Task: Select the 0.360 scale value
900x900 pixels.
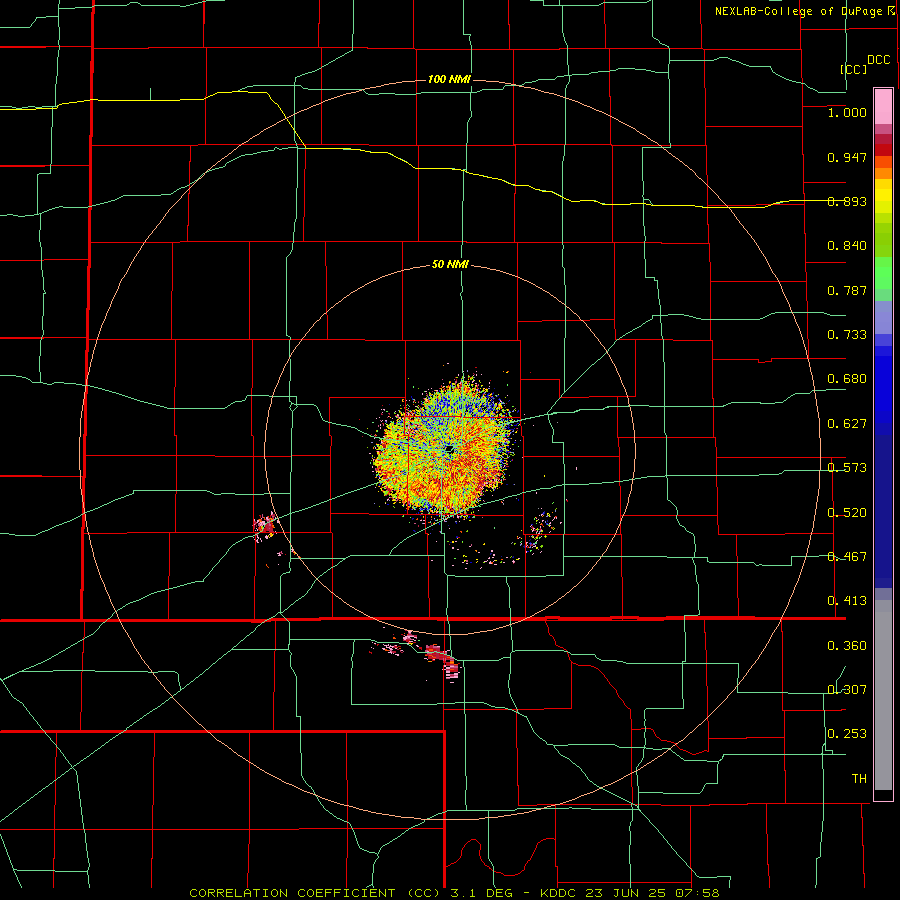Action: (847, 646)
